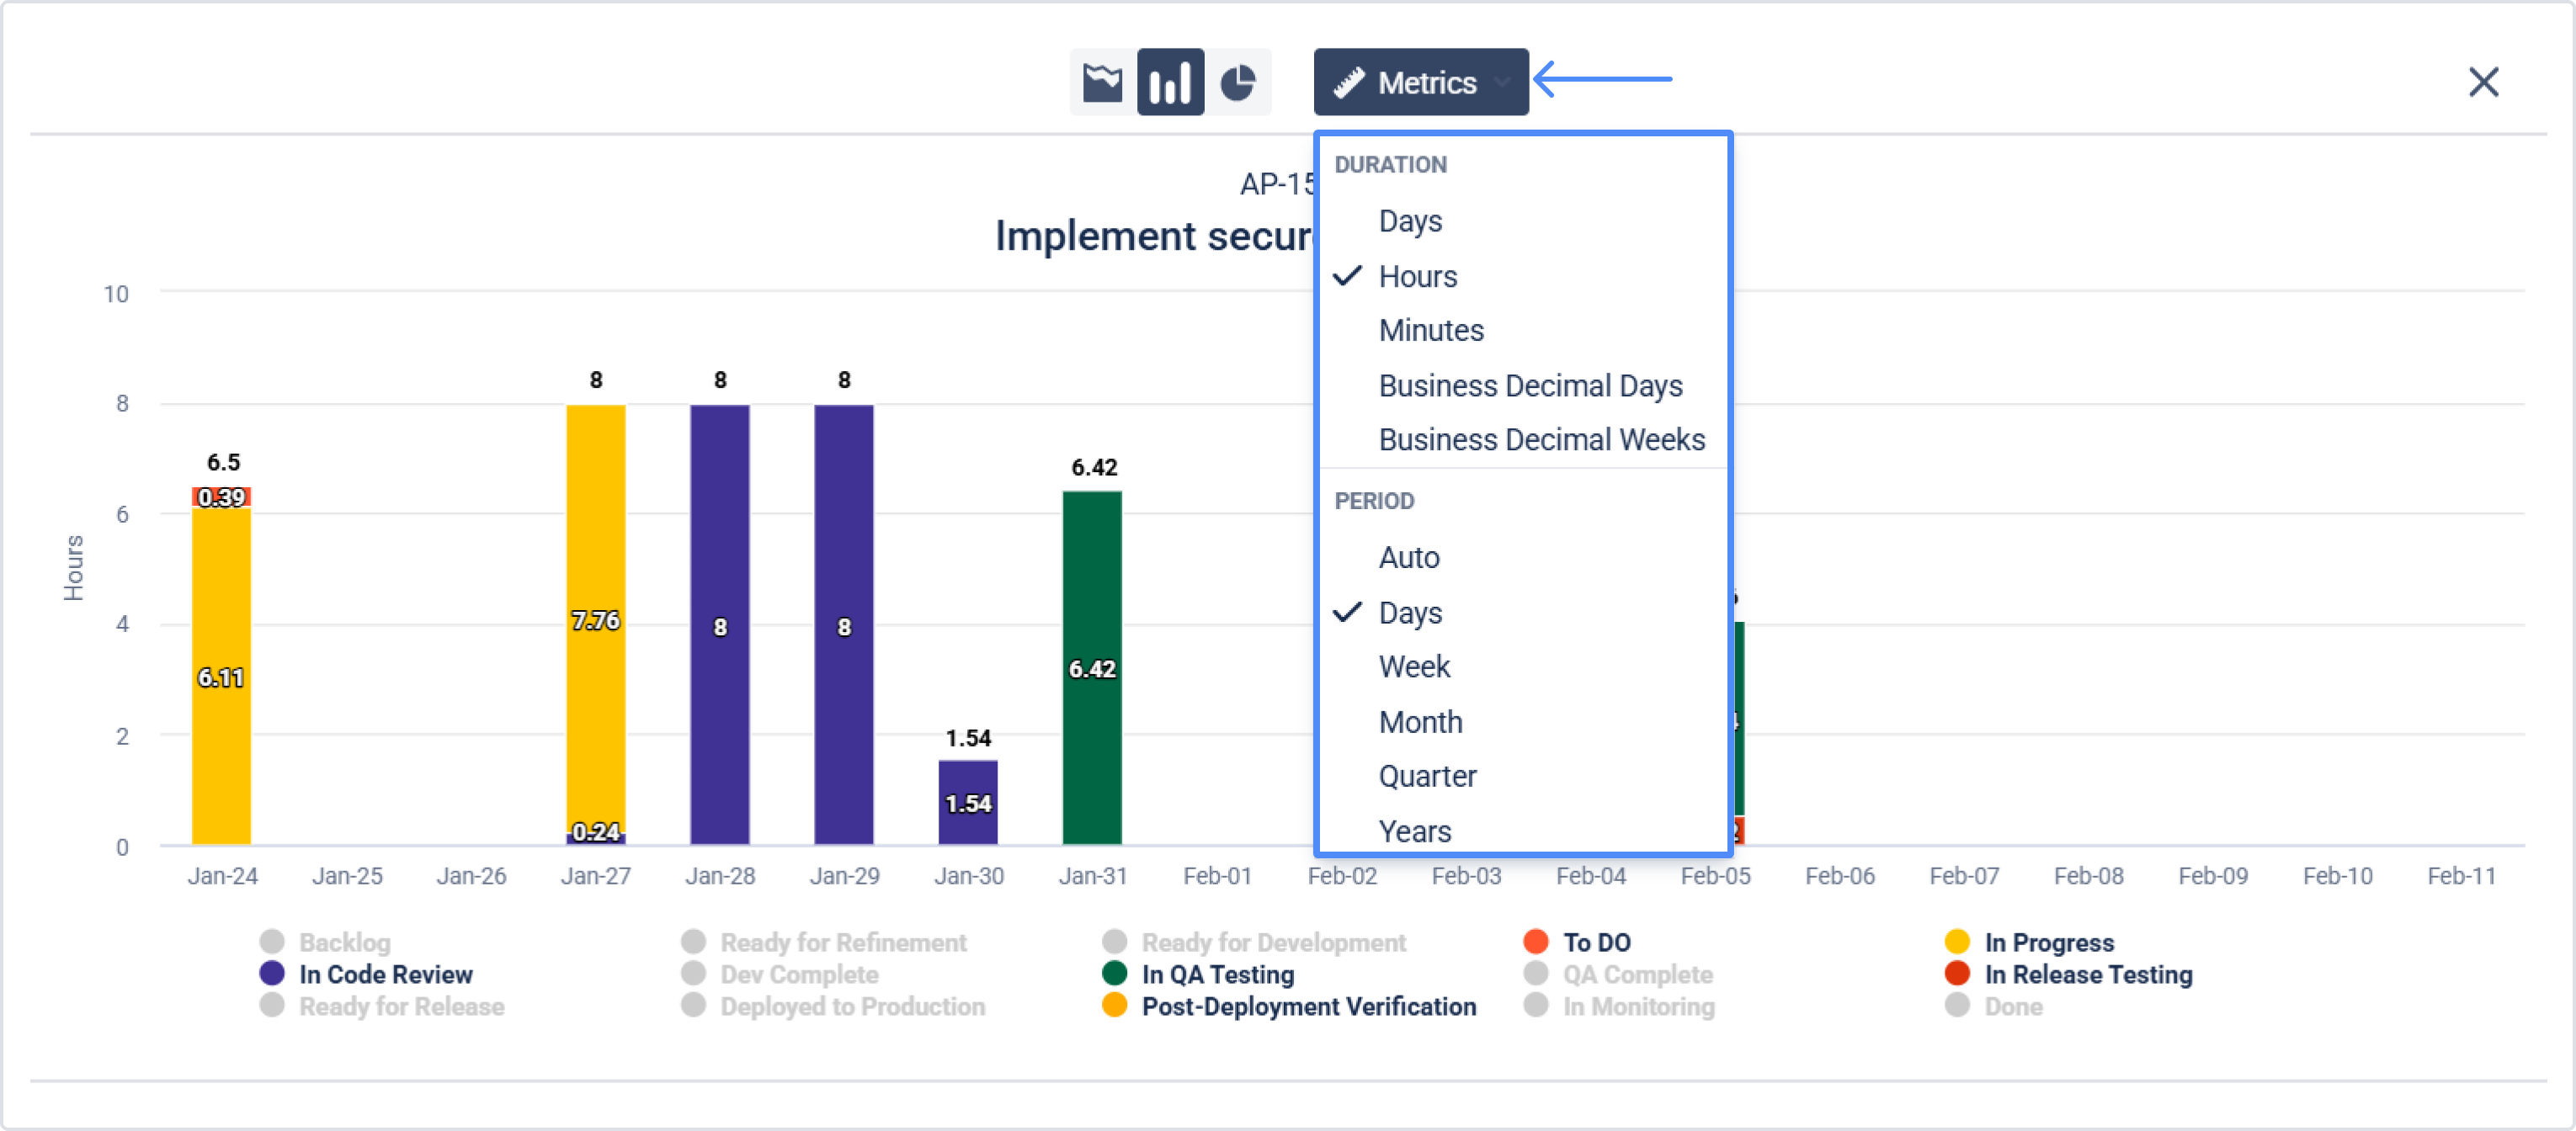The image size is (2576, 1131).
Task: Select the bar chart view icon
Action: click(x=1170, y=82)
